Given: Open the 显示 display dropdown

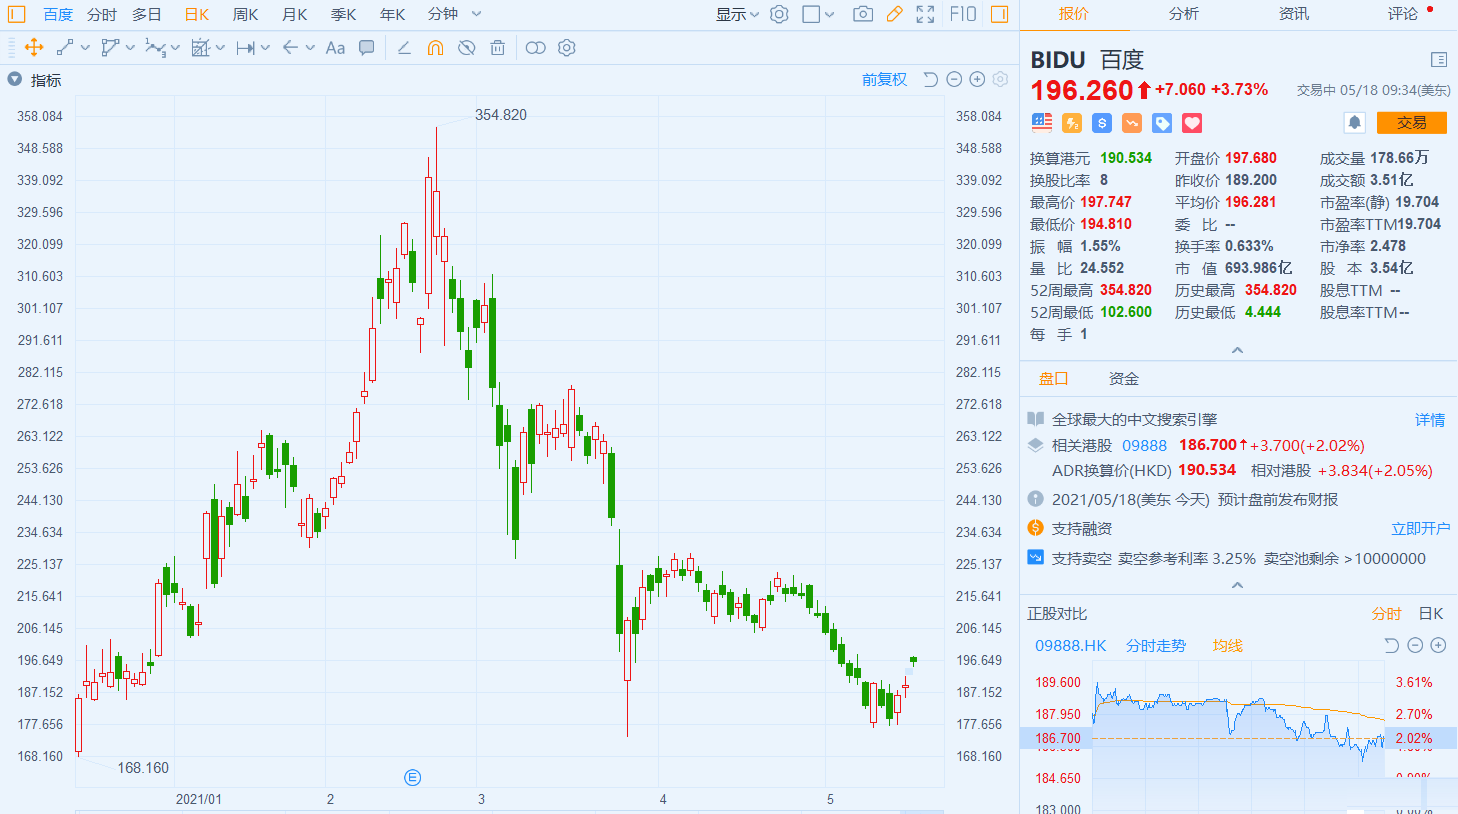Looking at the screenshot, I should [737, 14].
